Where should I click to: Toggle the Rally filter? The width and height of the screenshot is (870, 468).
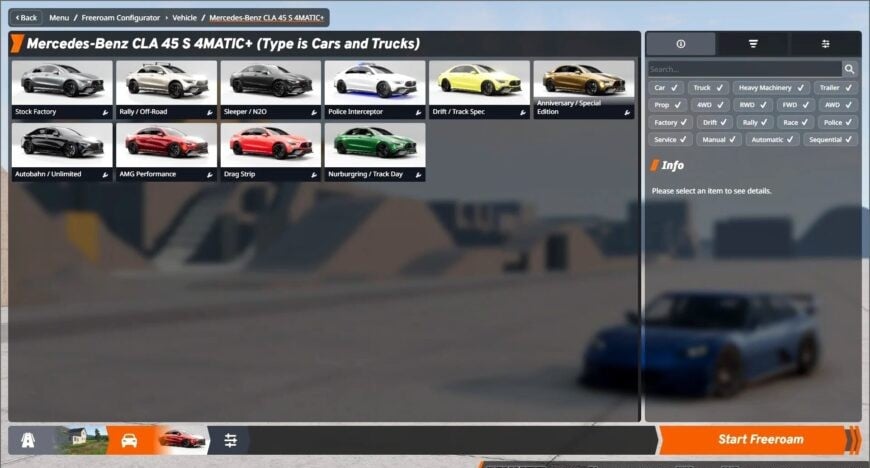coord(755,123)
